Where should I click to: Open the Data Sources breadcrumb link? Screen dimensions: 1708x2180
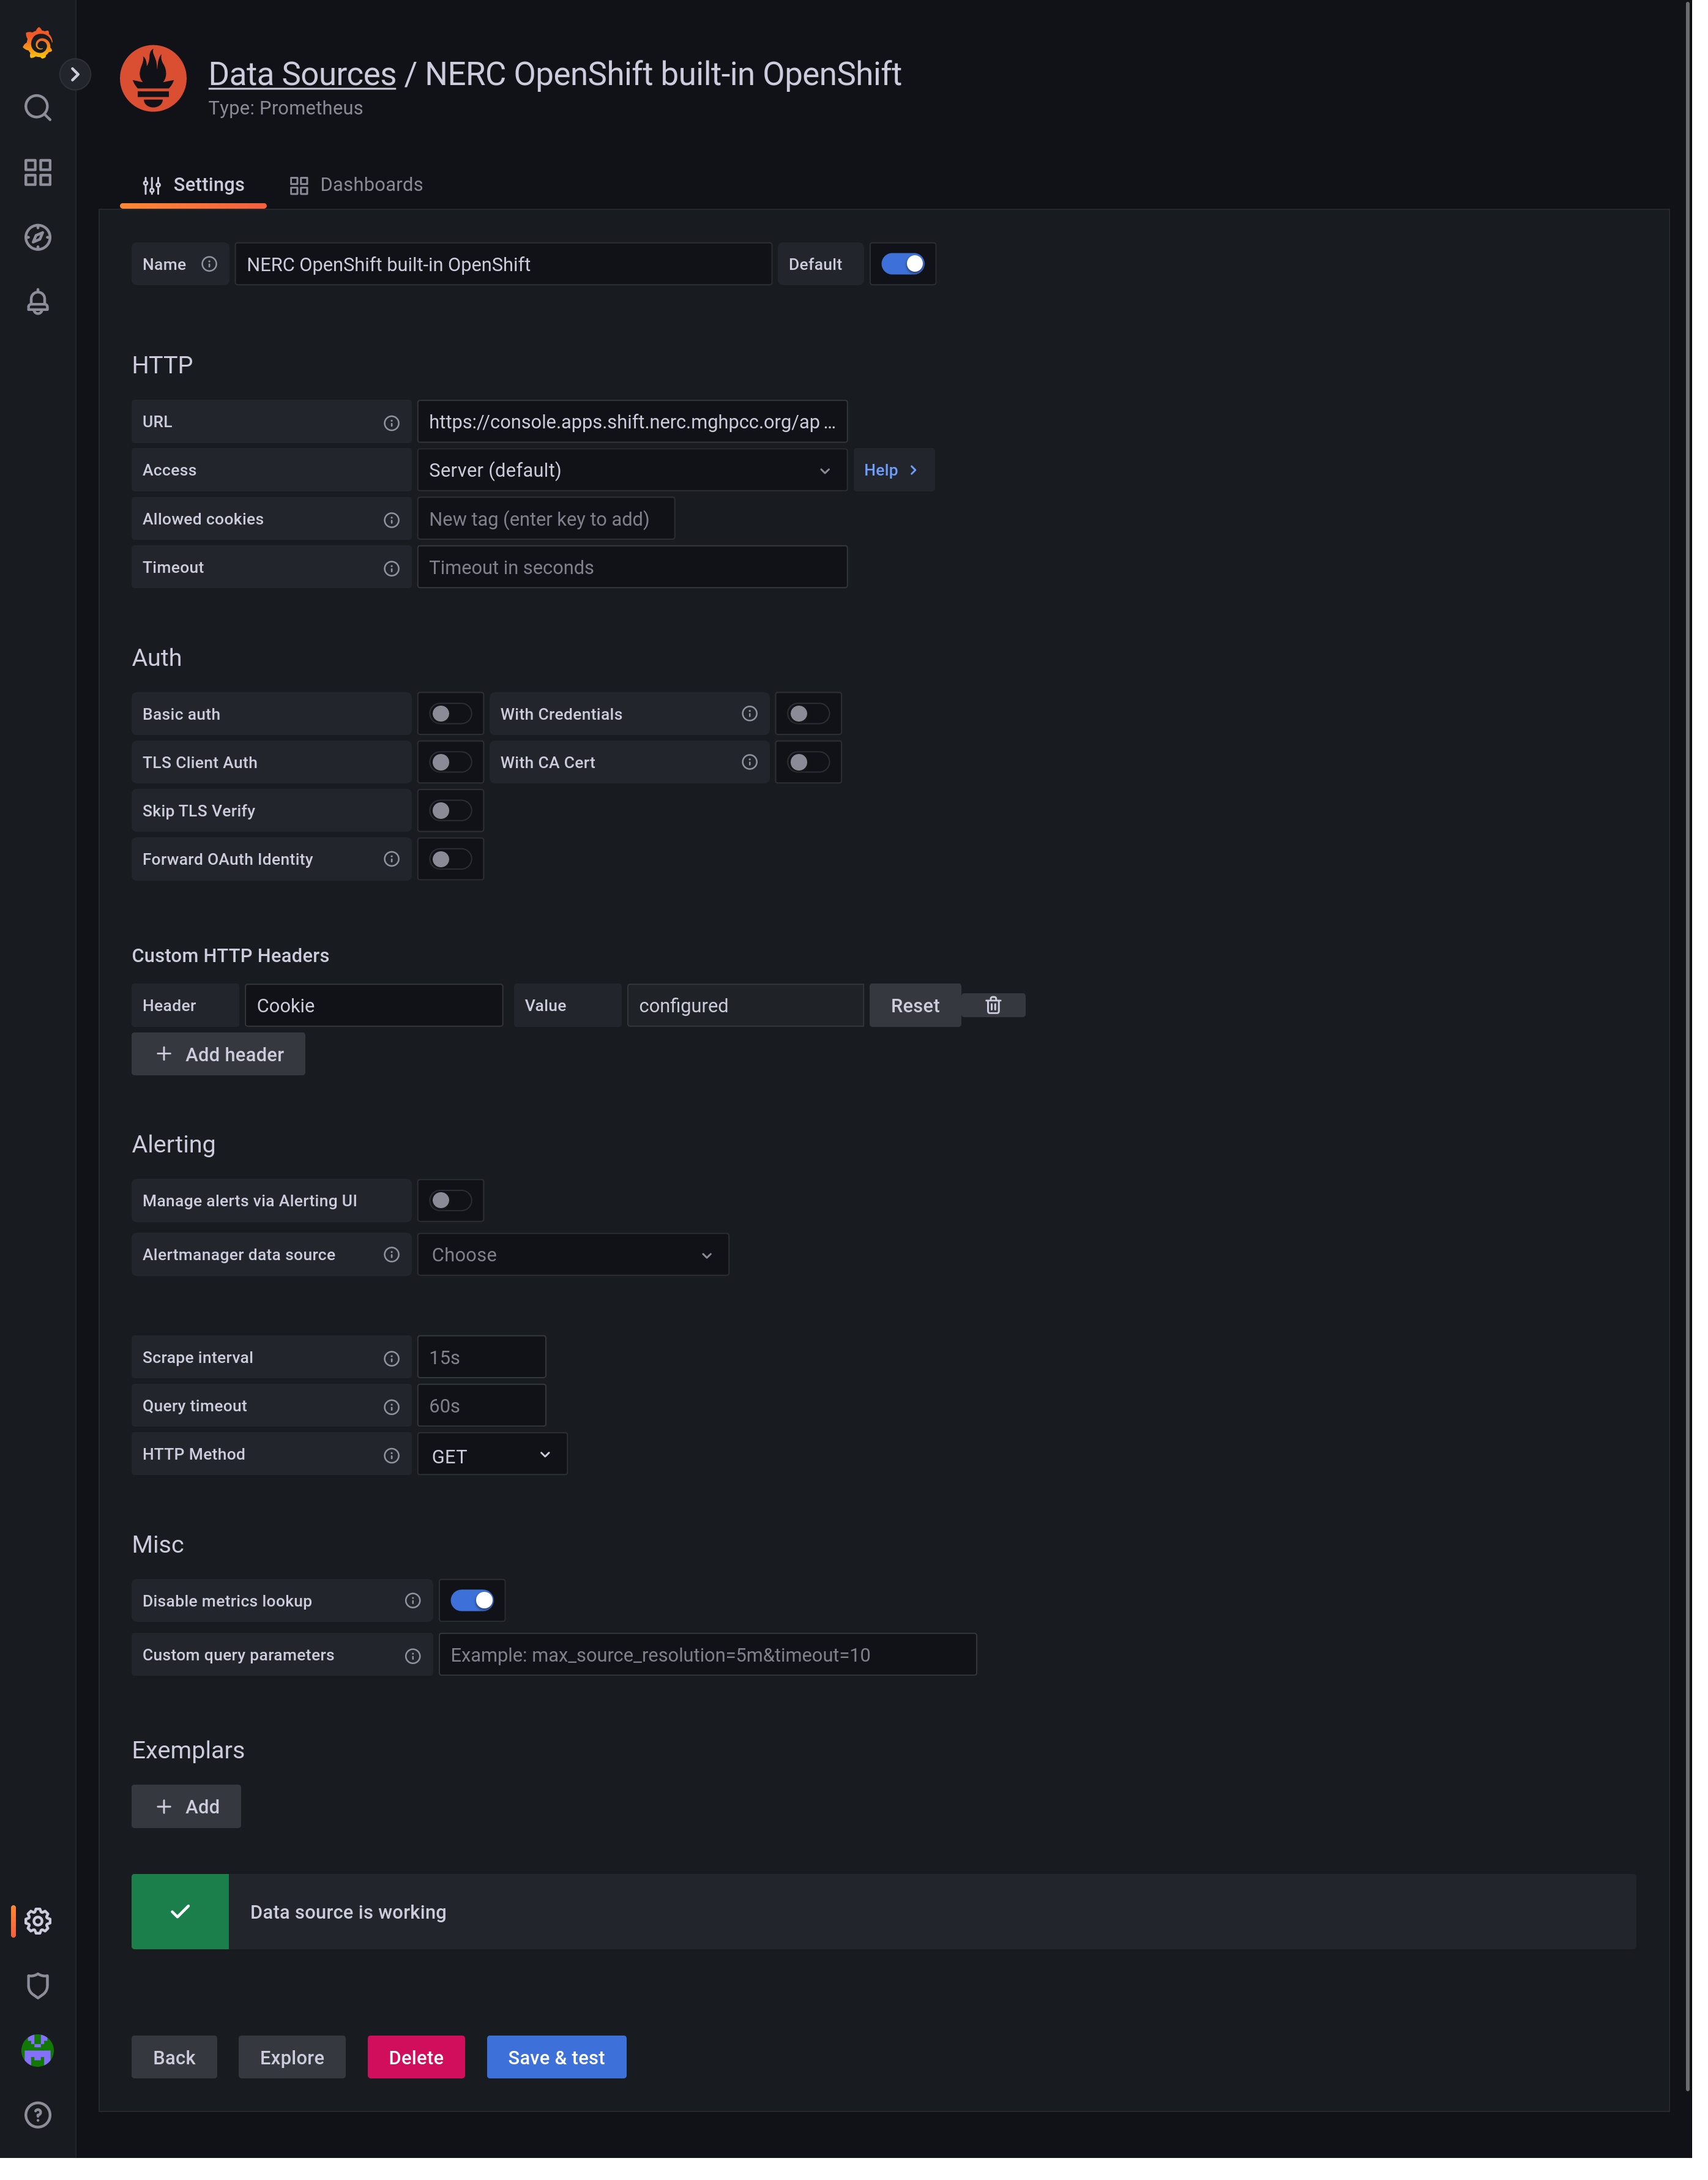coord(305,75)
